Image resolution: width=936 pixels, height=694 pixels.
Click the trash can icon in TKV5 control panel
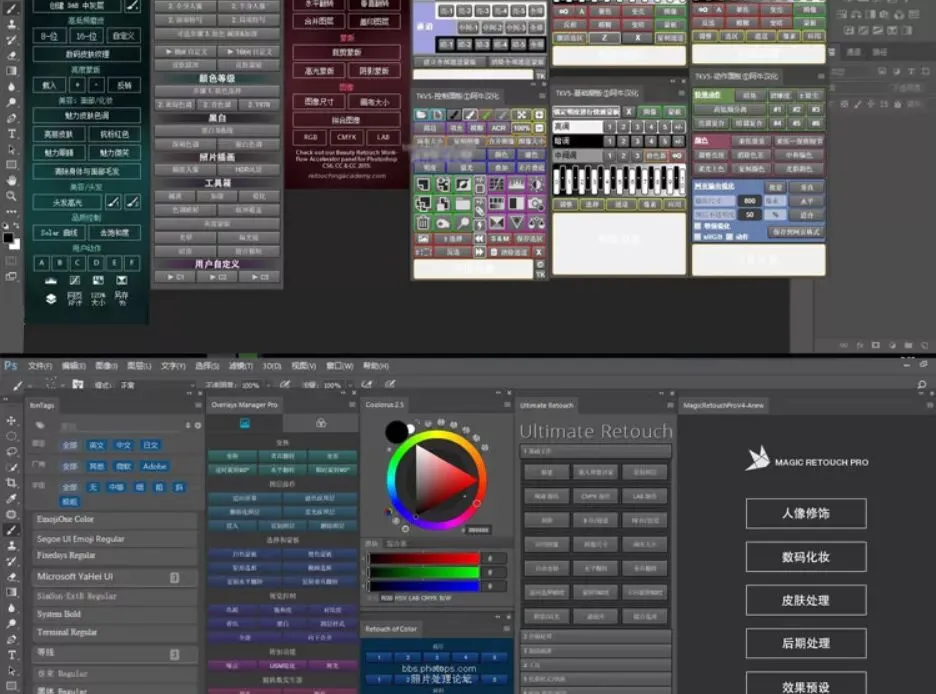pos(423,223)
